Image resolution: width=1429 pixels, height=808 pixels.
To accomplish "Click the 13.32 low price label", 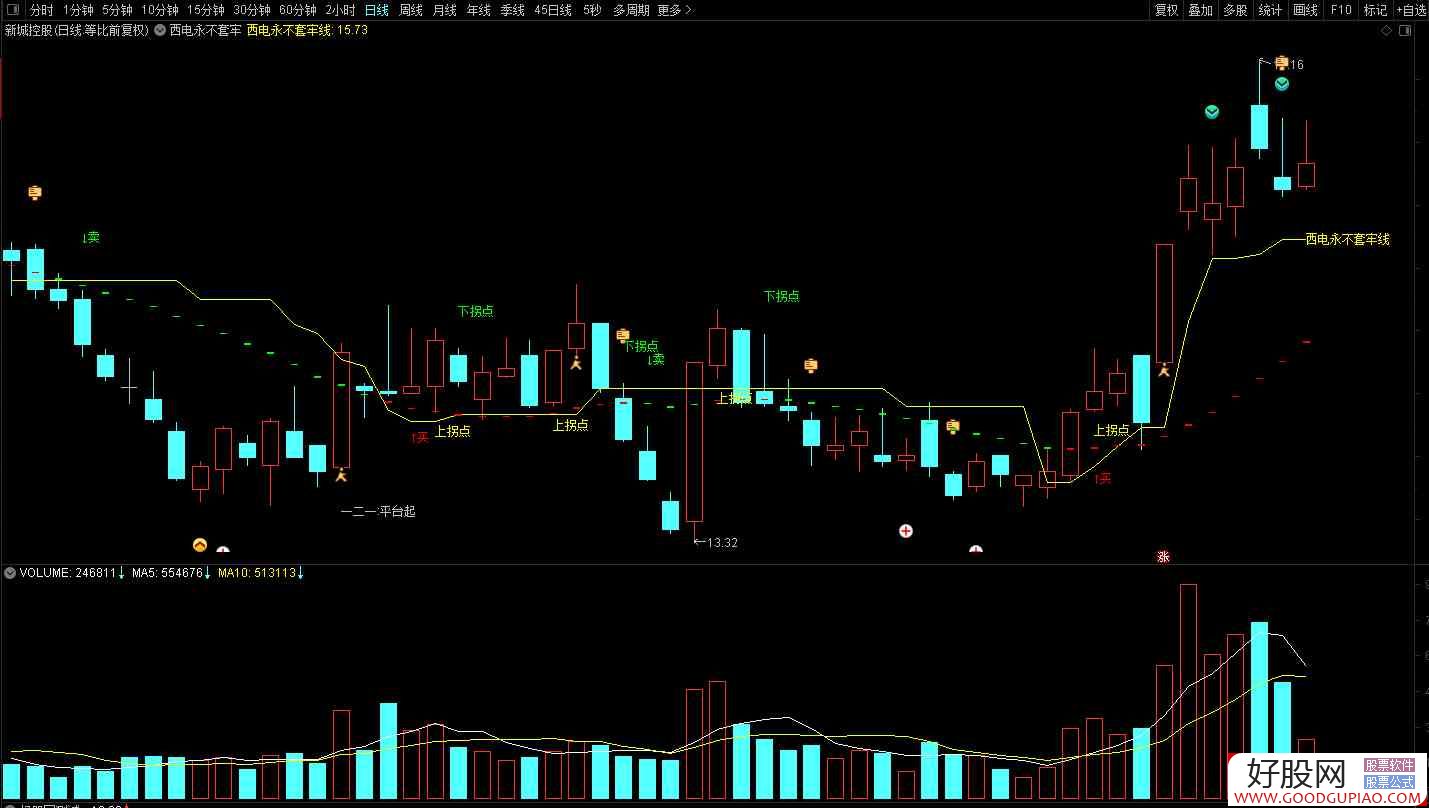I will pos(722,542).
